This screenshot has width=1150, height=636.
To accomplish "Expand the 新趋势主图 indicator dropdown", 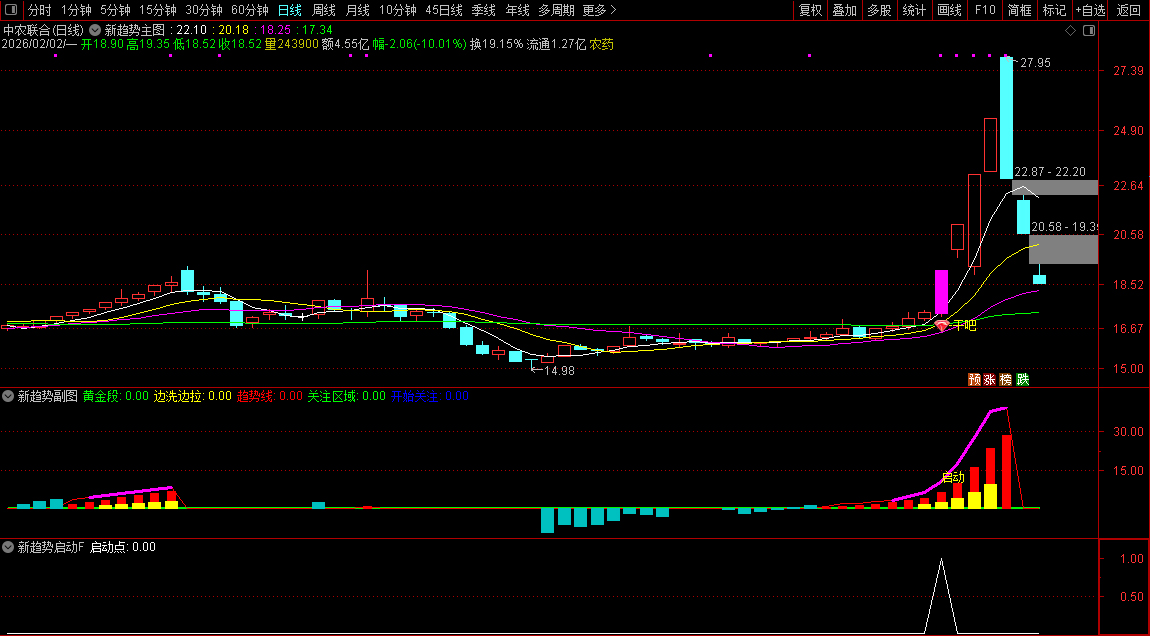I will coord(95,30).
